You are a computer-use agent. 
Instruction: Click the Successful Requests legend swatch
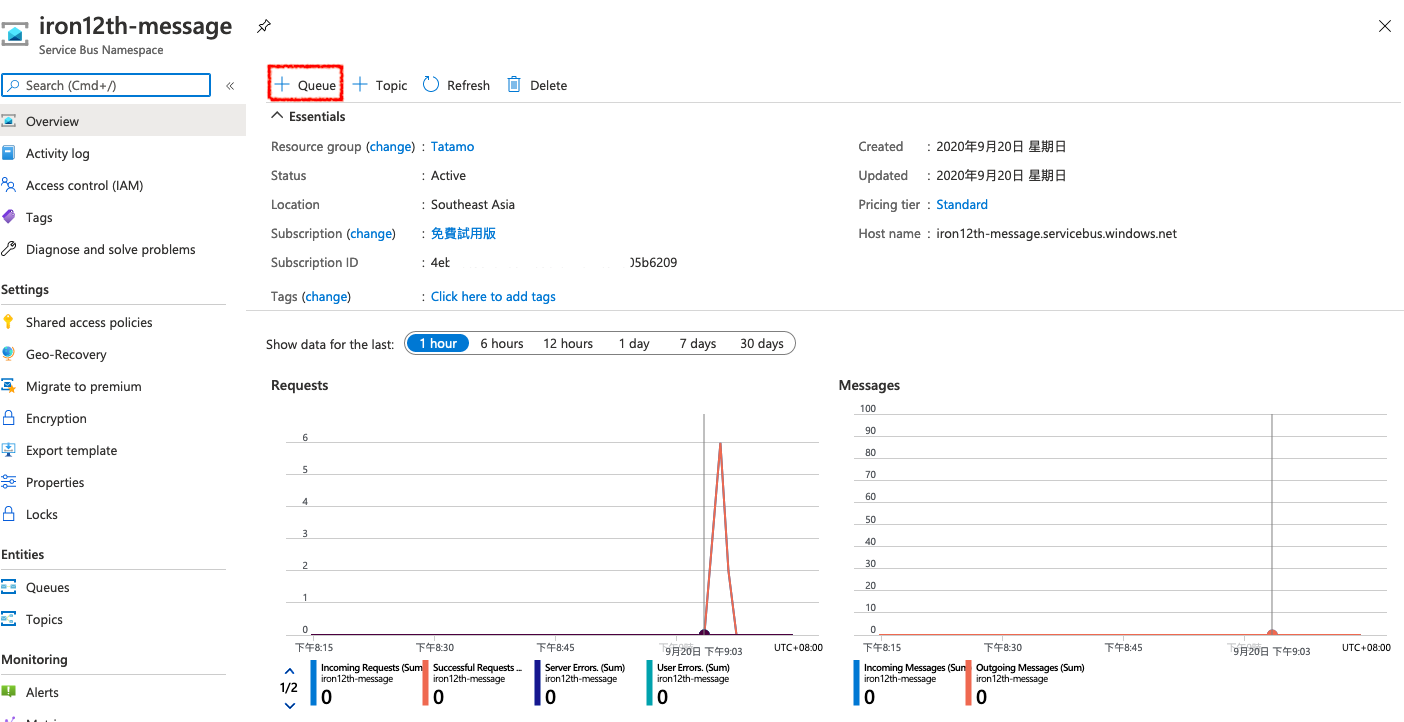(425, 683)
